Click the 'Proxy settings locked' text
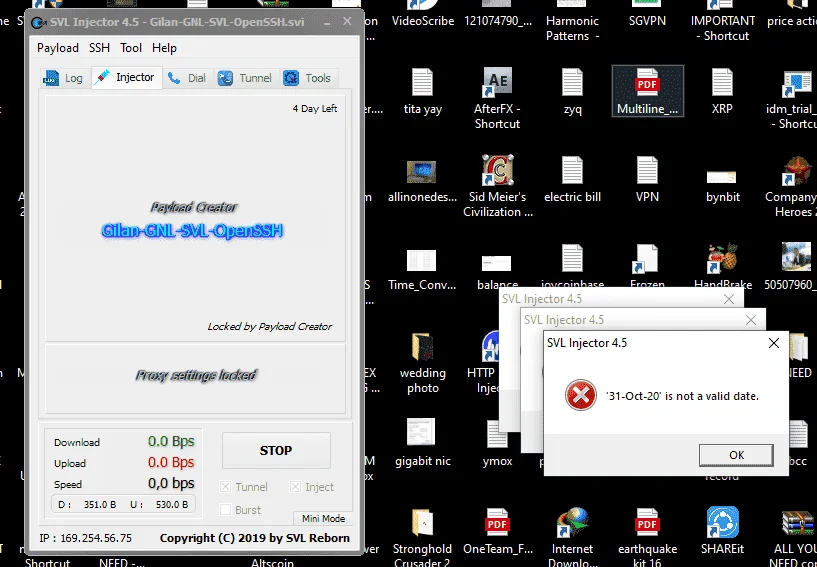 pos(196,375)
